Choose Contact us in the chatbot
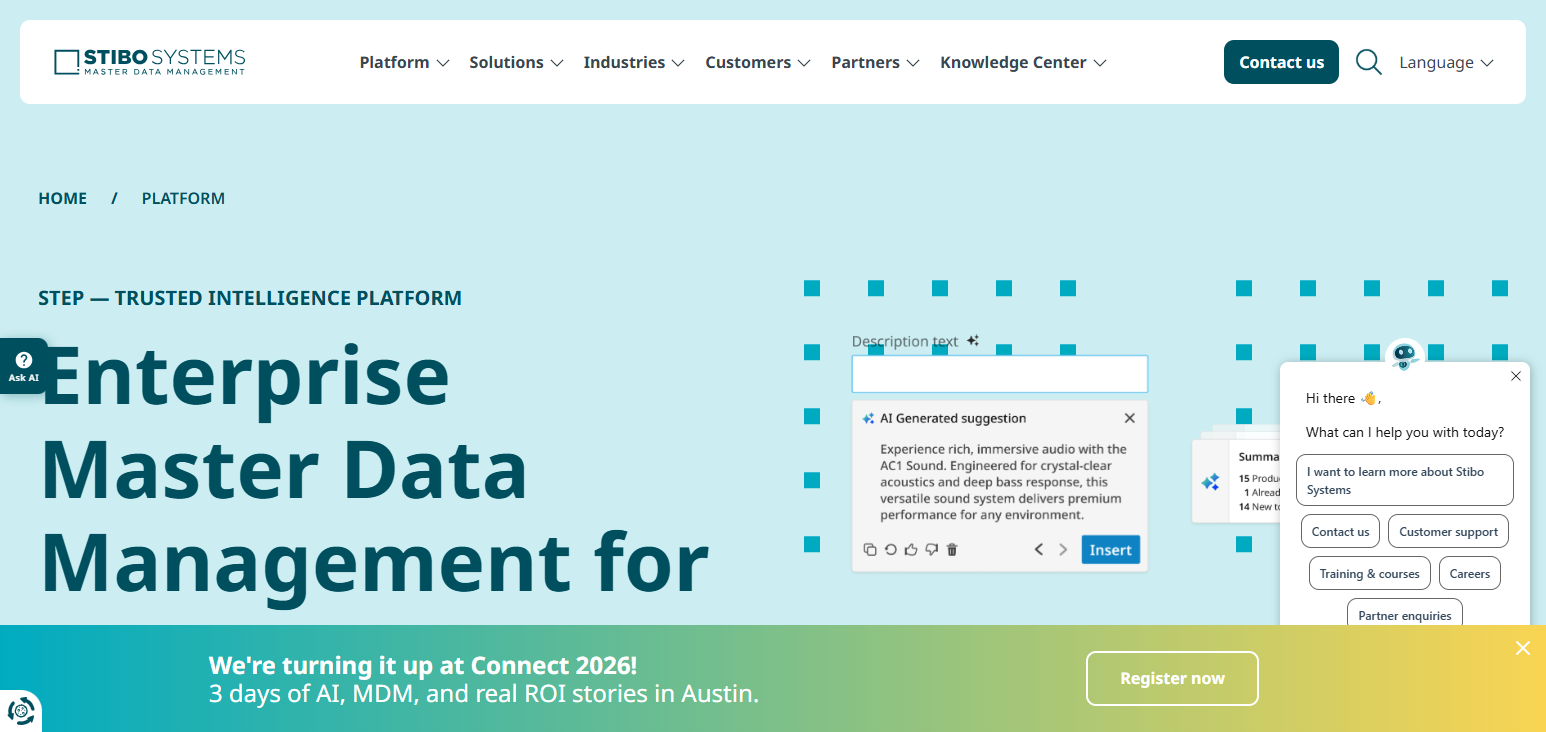 pos(1340,531)
